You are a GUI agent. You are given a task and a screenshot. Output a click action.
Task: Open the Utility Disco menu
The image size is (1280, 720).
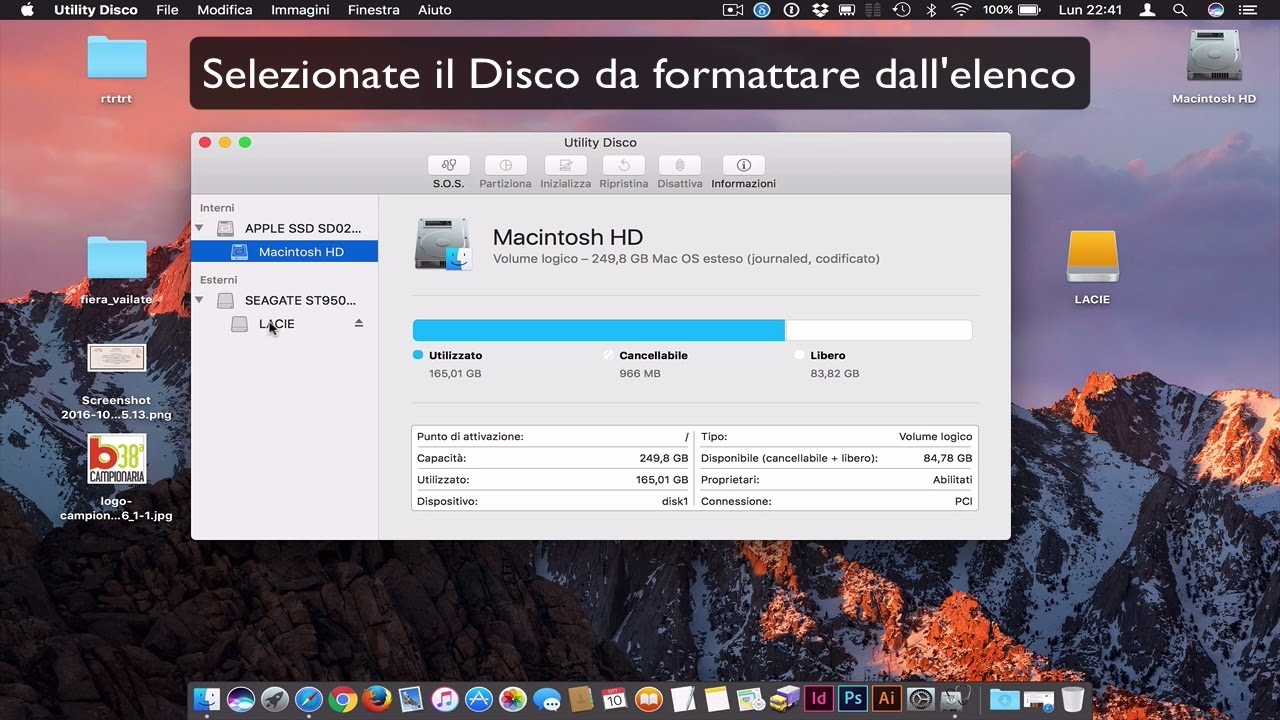[95, 10]
